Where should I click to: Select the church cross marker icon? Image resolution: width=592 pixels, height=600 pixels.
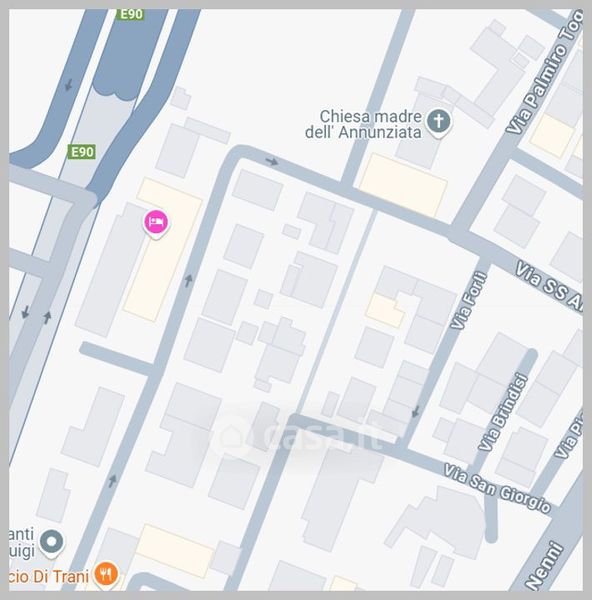pos(439,122)
